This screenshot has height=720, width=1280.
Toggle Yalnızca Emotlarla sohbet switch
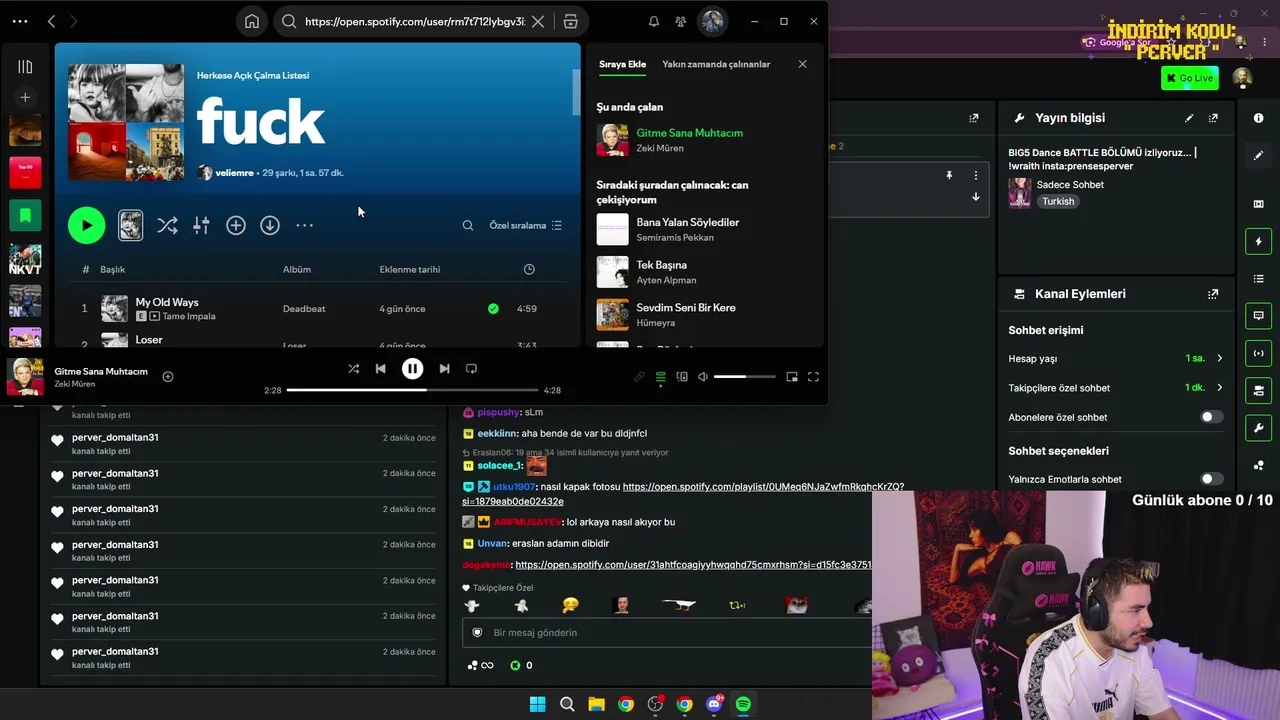(1211, 479)
